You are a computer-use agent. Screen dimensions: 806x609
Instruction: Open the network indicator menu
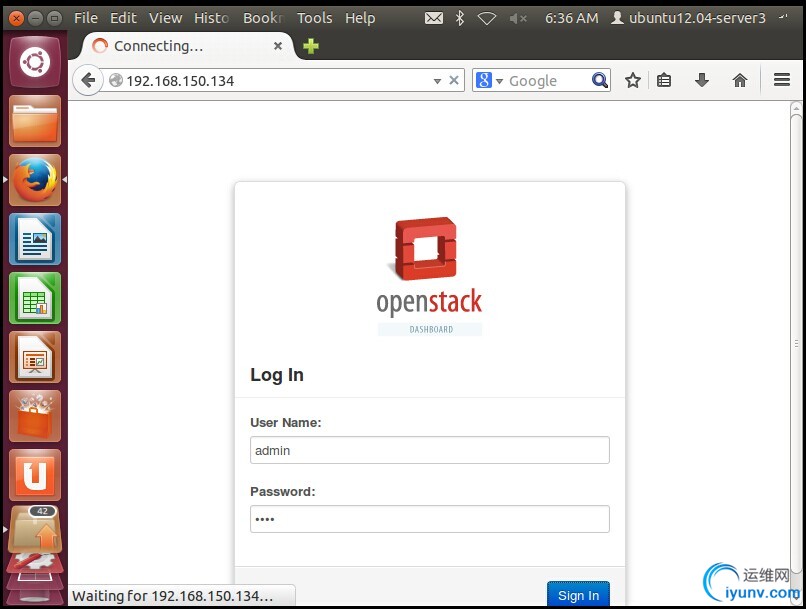(x=486, y=19)
